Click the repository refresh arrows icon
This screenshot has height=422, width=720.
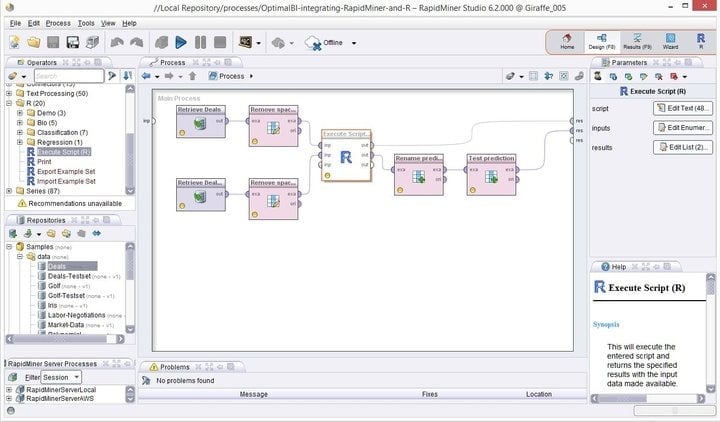(x=96, y=234)
